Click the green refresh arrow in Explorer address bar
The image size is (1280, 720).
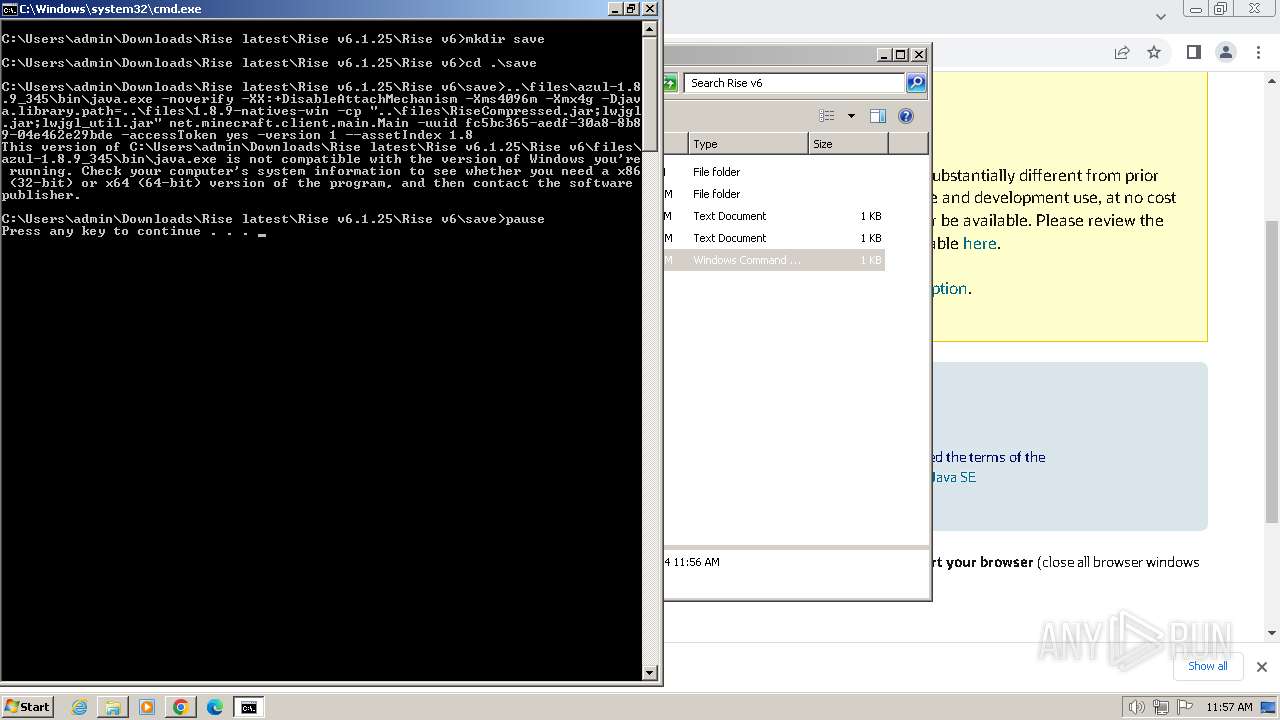[x=670, y=83]
